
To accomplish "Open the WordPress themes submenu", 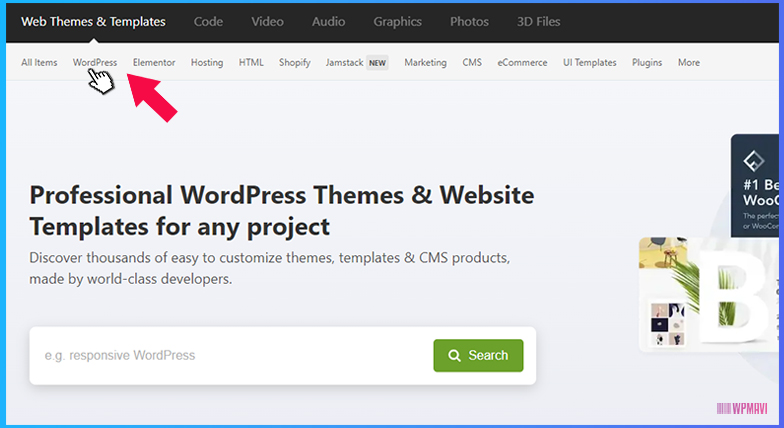I will click(94, 62).
